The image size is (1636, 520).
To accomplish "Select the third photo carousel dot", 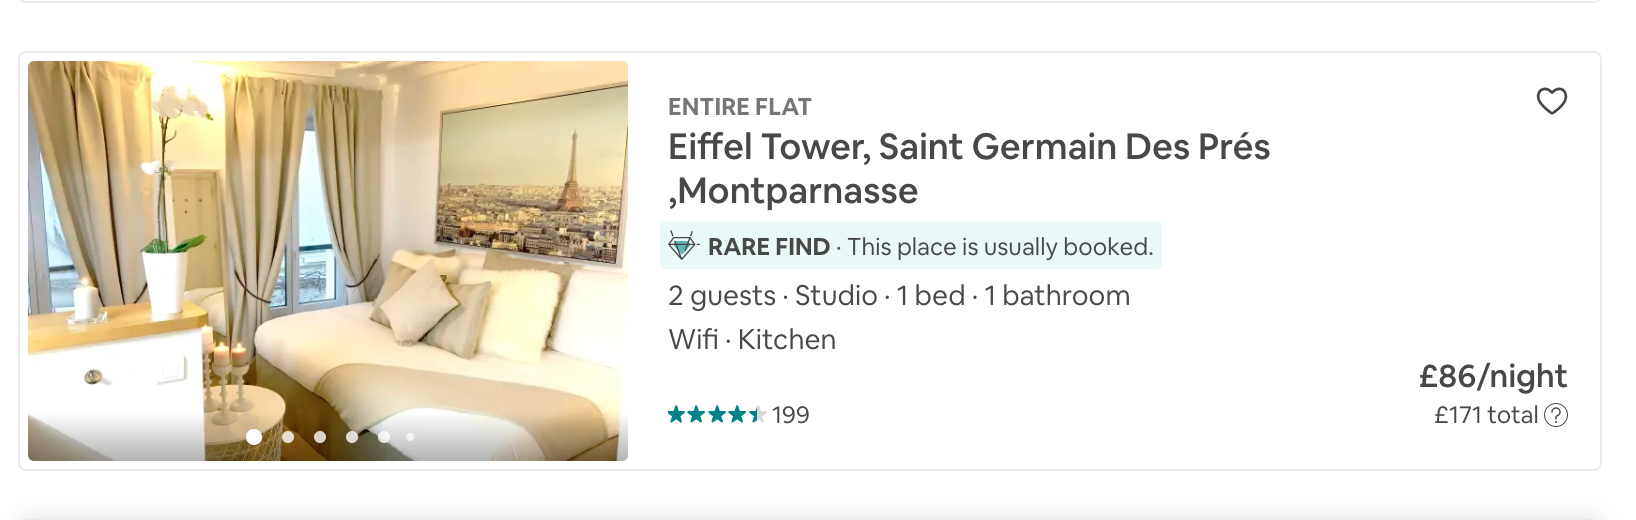I will (x=320, y=437).
